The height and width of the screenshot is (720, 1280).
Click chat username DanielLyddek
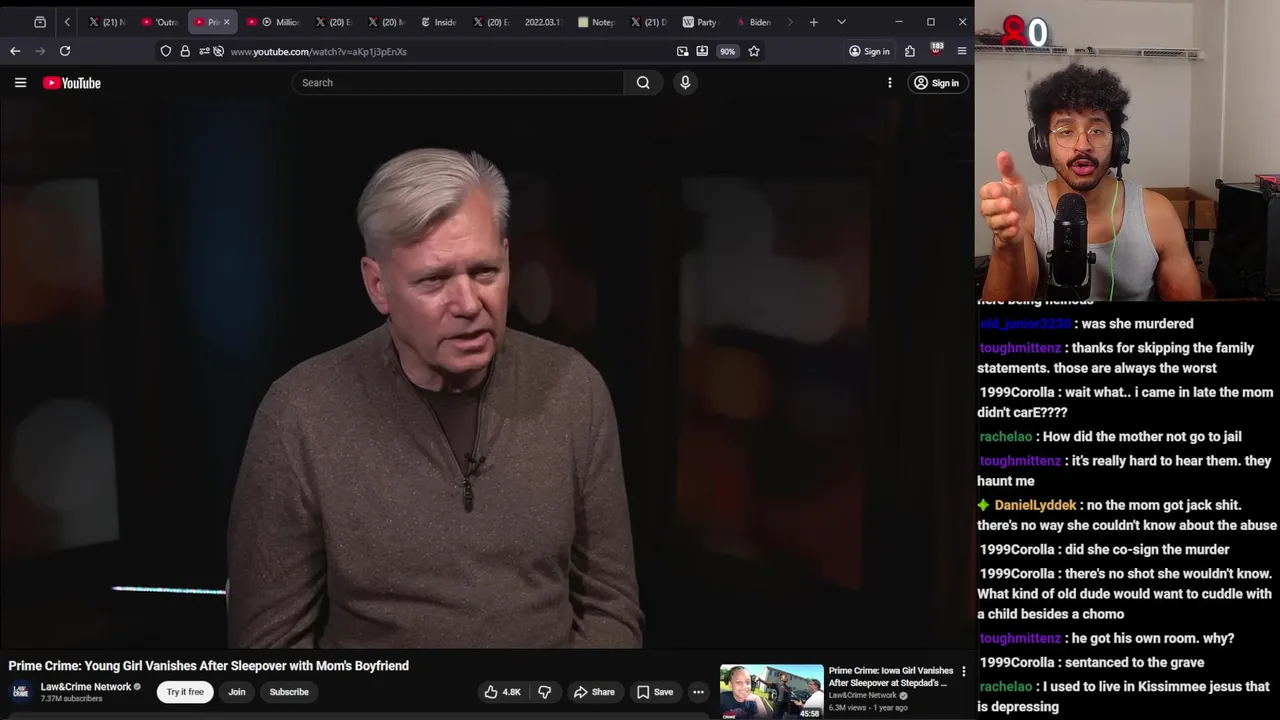click(x=1035, y=505)
